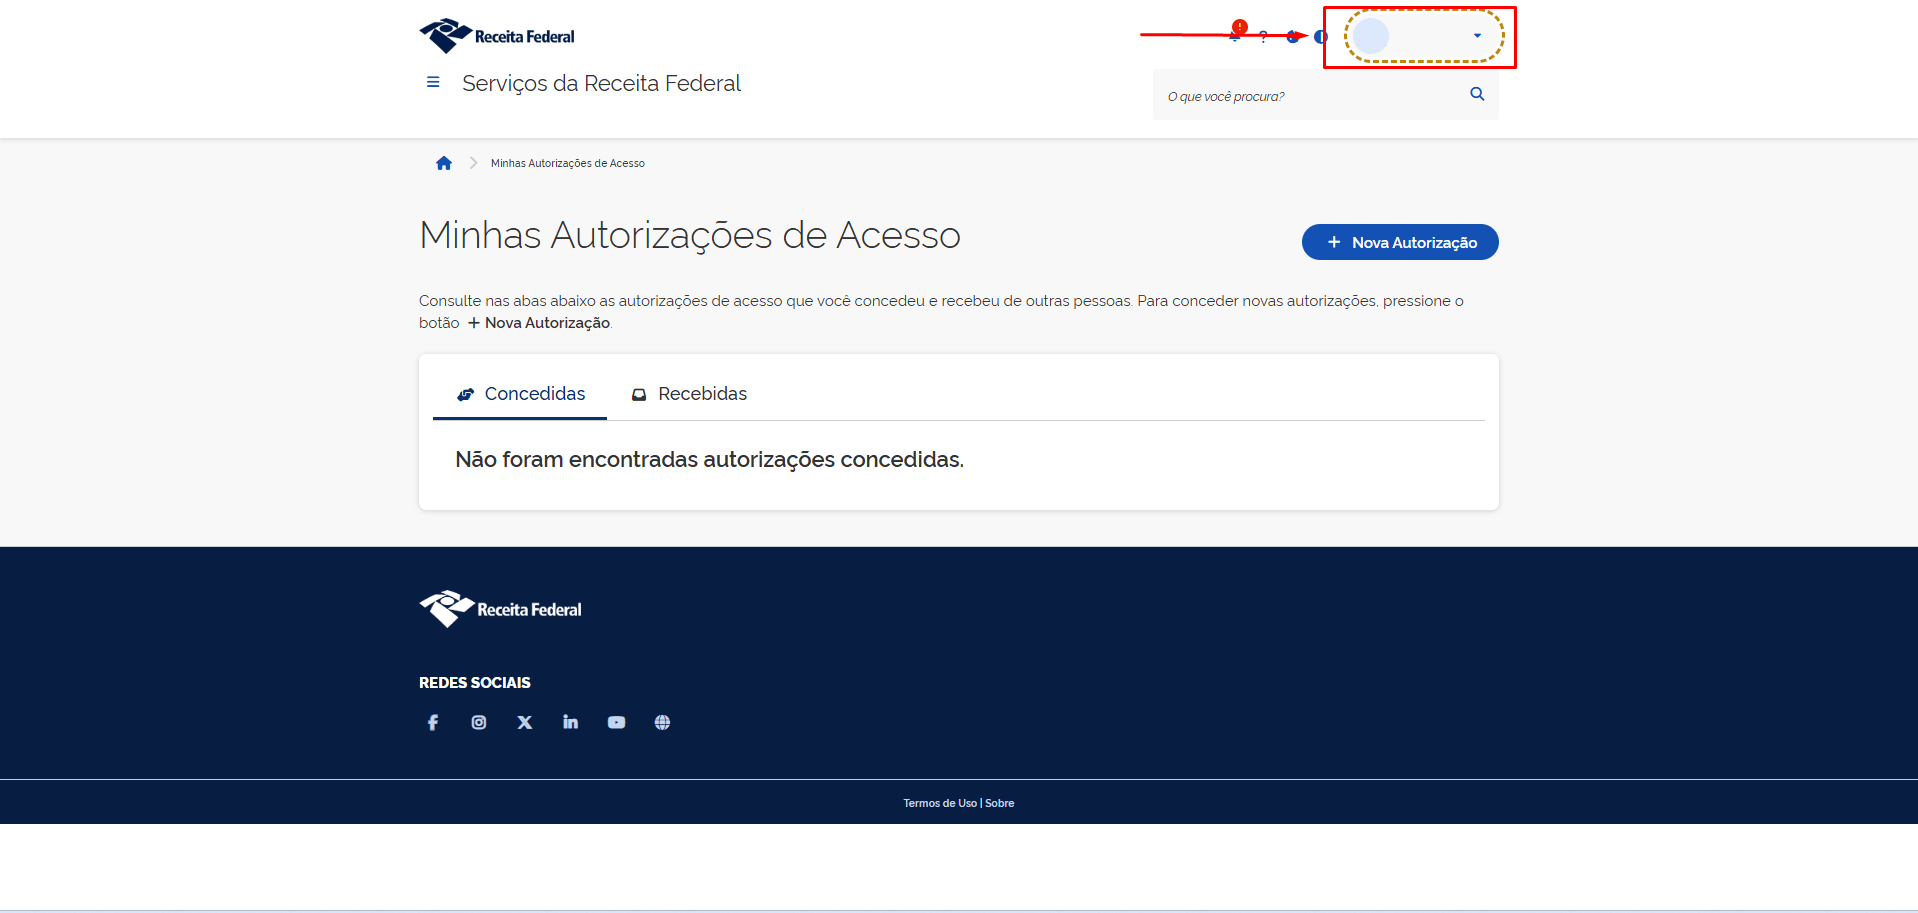This screenshot has width=1918, height=913.
Task: Toggle the high contrast mode icon
Action: click(x=1320, y=37)
